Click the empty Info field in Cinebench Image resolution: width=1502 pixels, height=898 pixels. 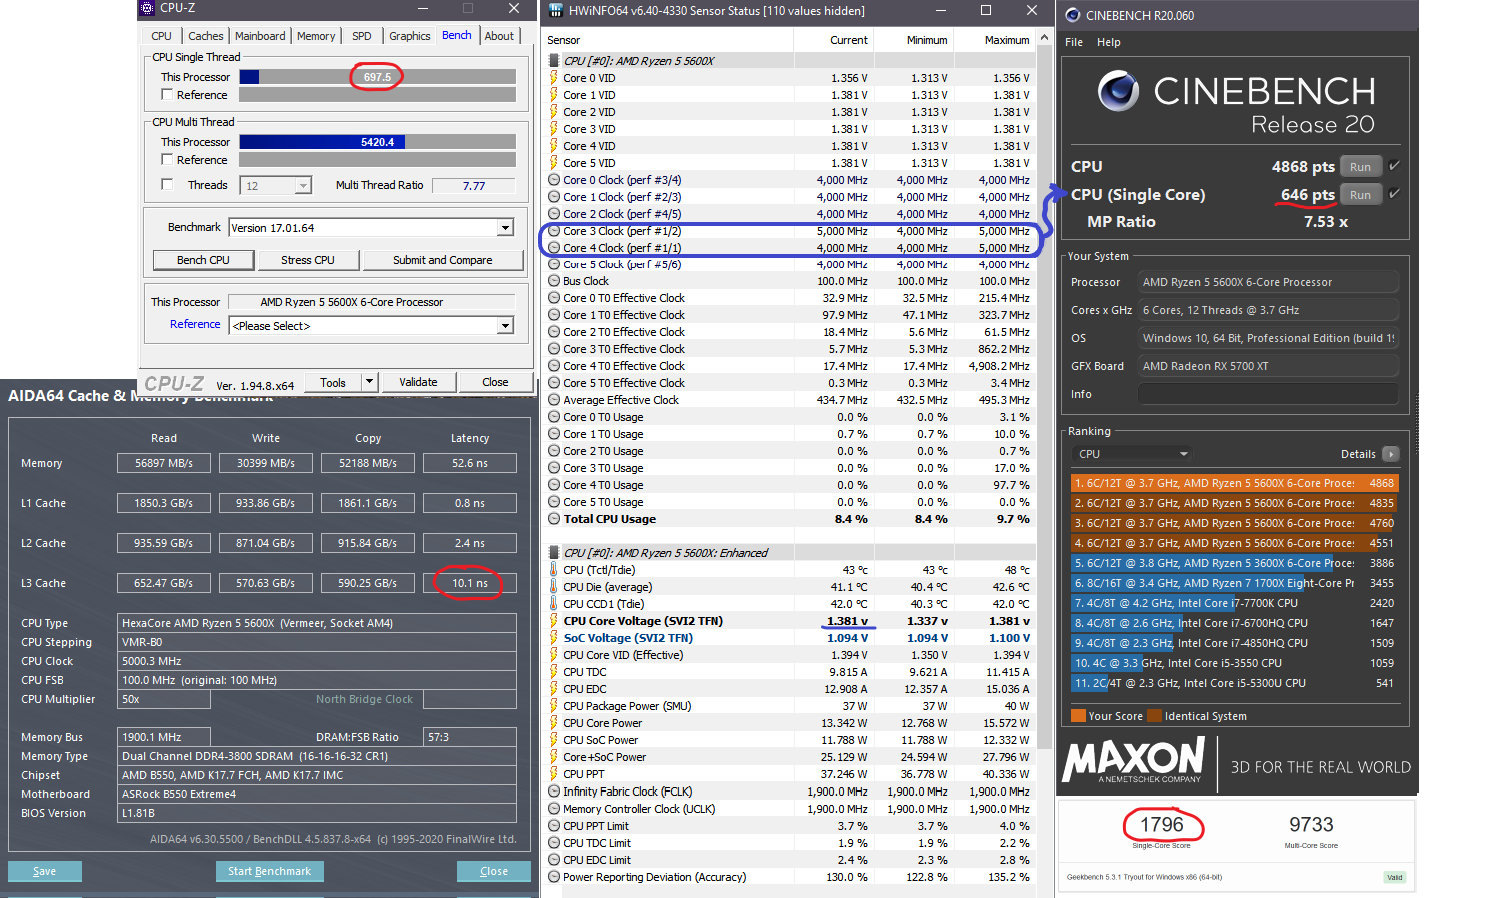[1270, 394]
